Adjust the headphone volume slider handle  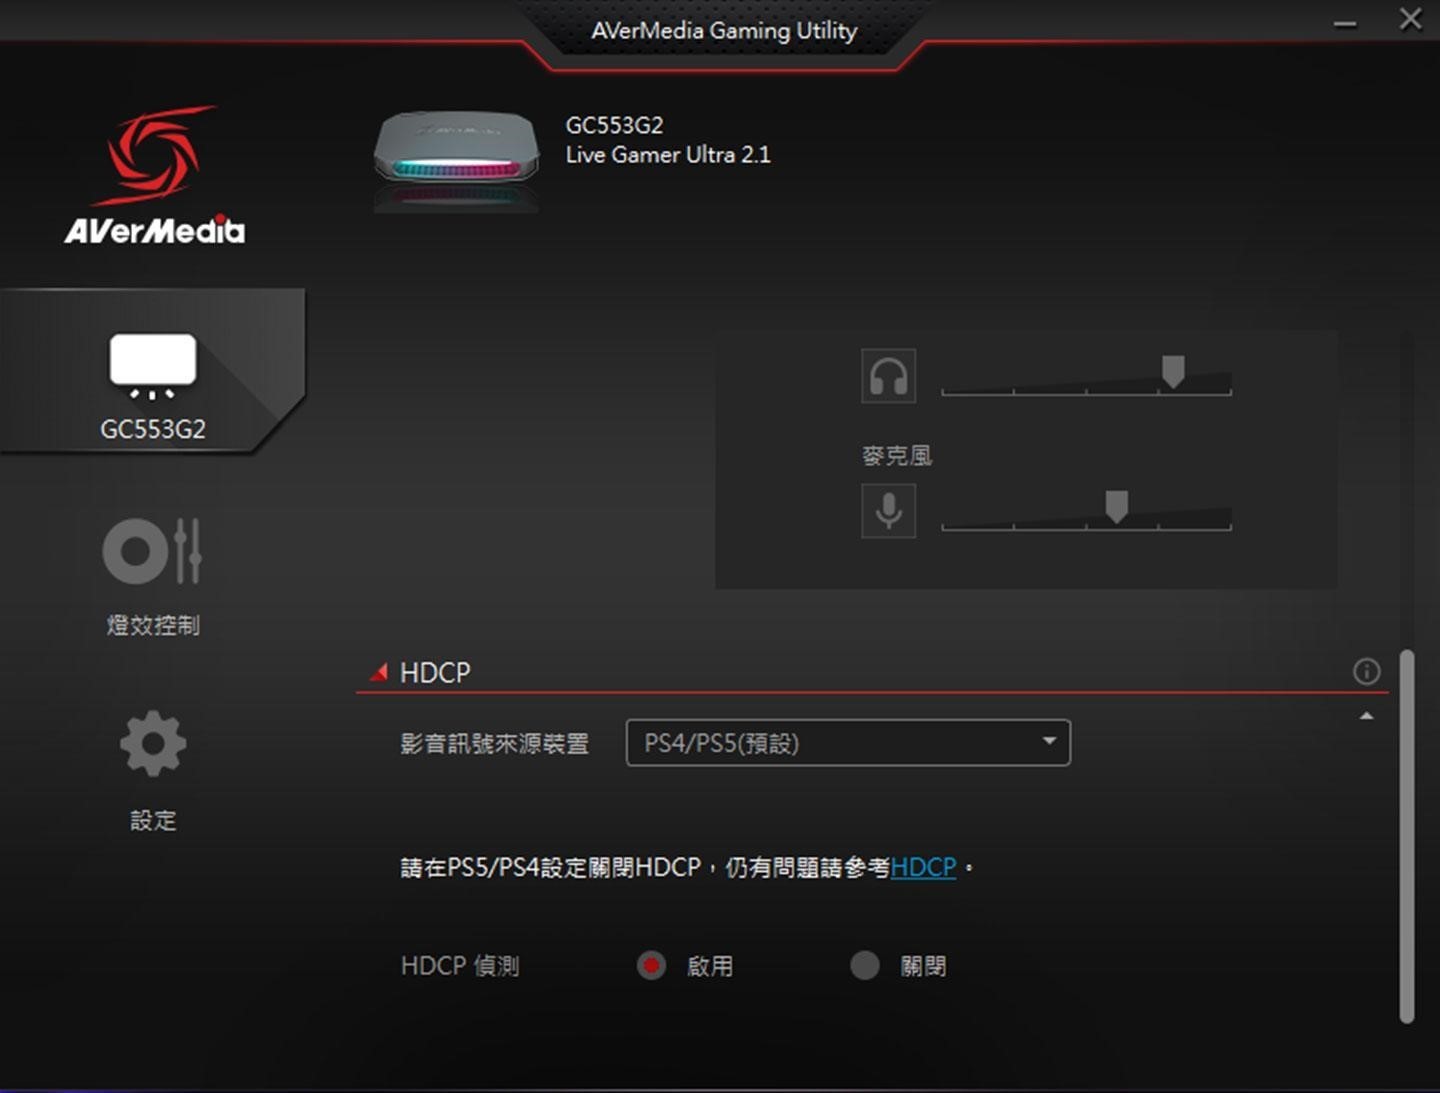[x=1172, y=373]
